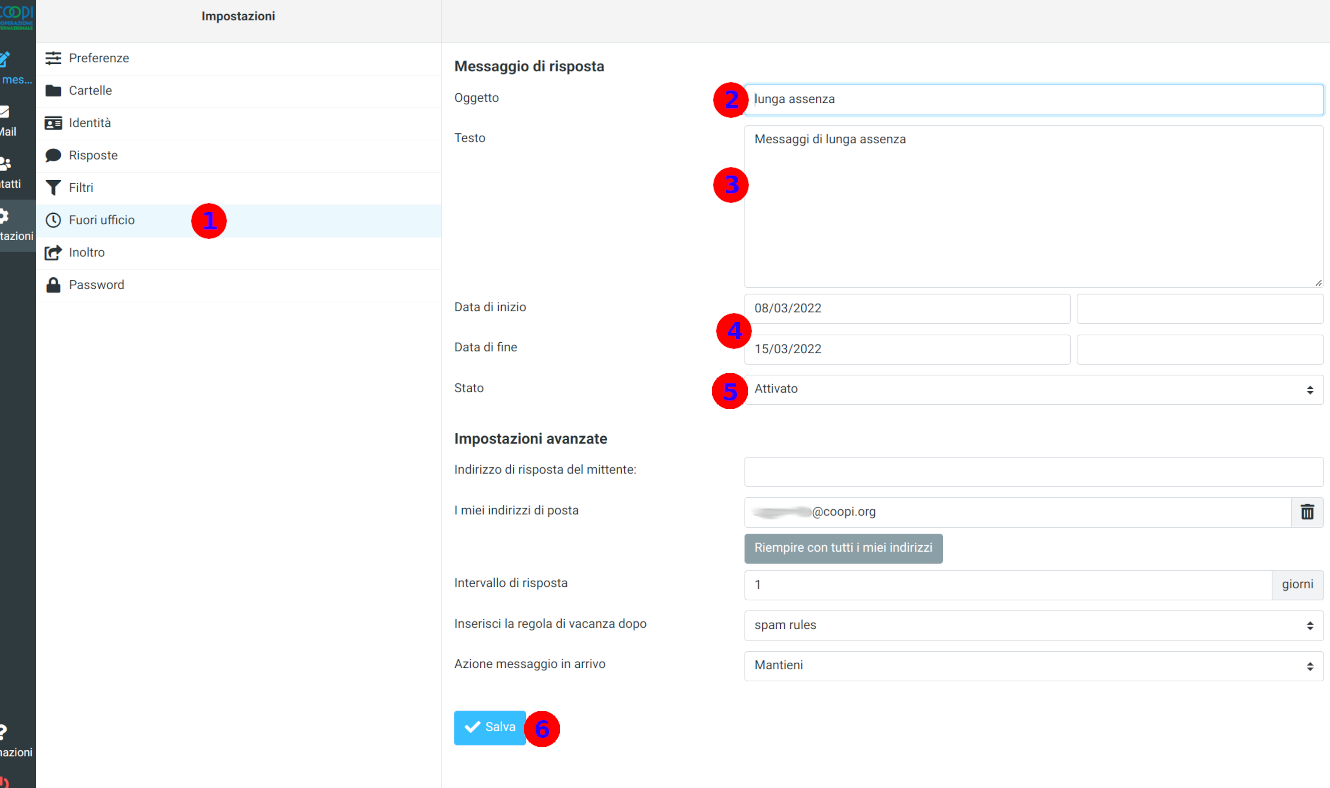Open the Cartelle settings section

[x=90, y=91]
